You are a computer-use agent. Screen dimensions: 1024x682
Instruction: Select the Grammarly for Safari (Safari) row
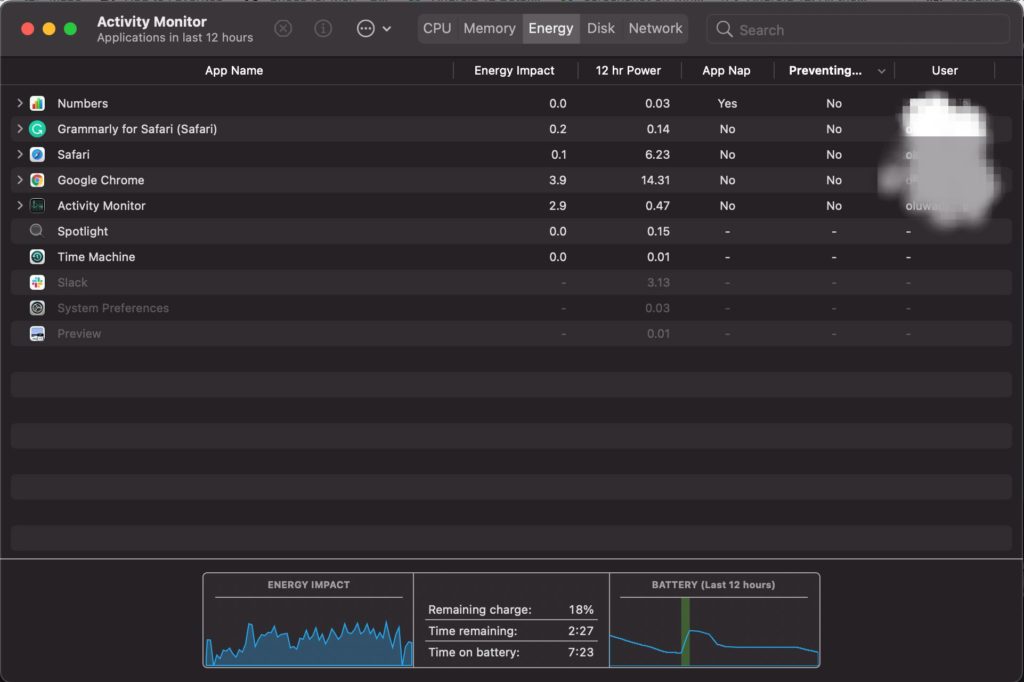pos(511,129)
